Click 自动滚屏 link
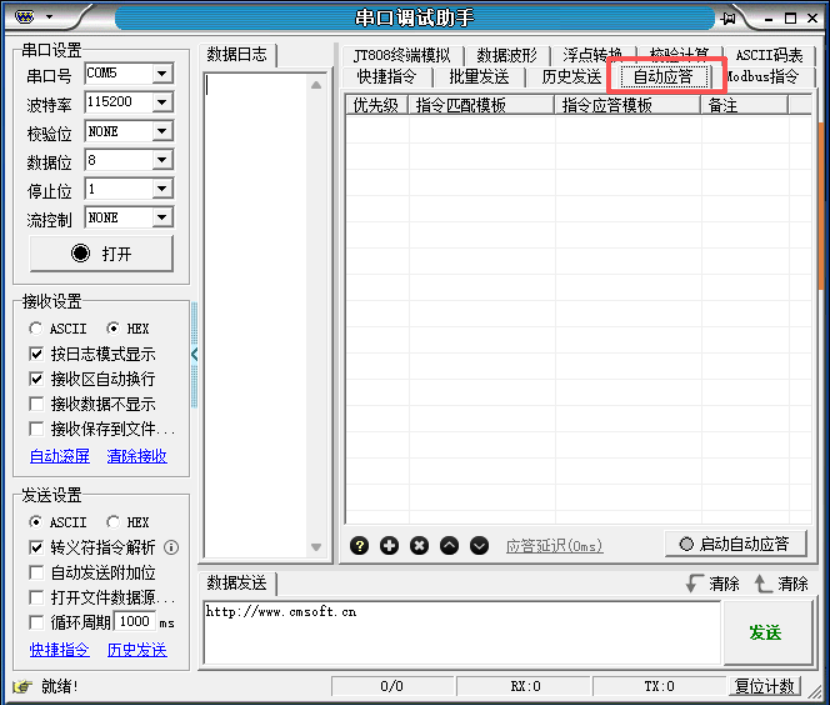 tap(60, 456)
